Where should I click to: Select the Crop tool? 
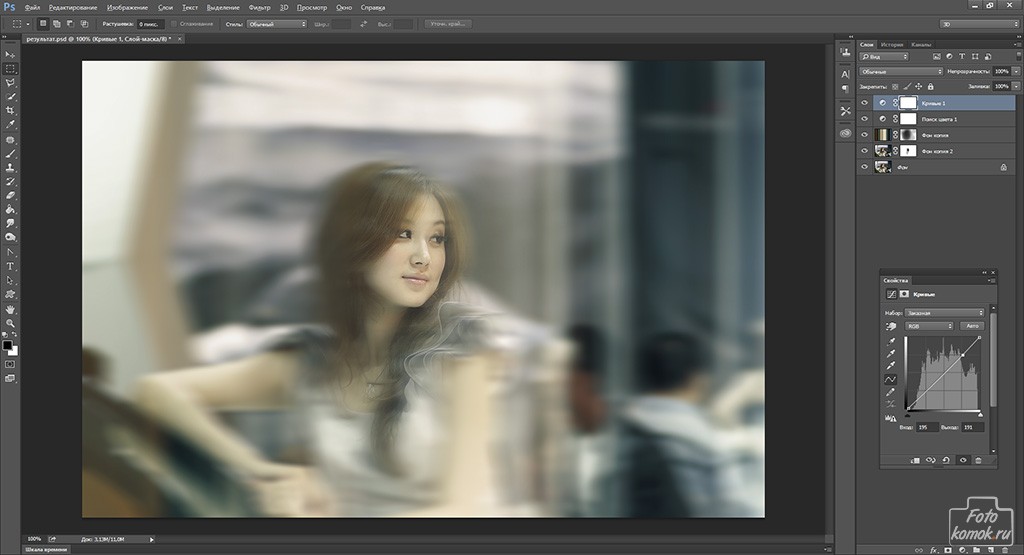pos(10,110)
